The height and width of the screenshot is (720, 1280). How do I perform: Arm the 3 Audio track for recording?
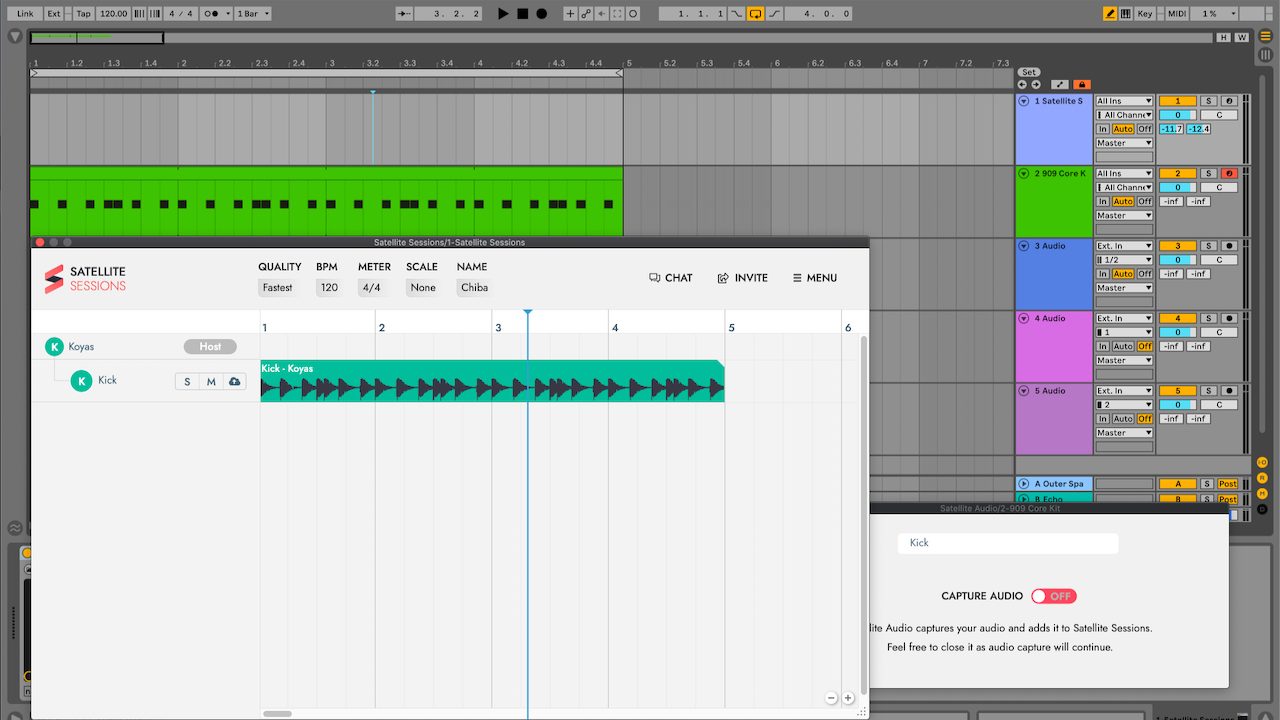click(x=1229, y=246)
